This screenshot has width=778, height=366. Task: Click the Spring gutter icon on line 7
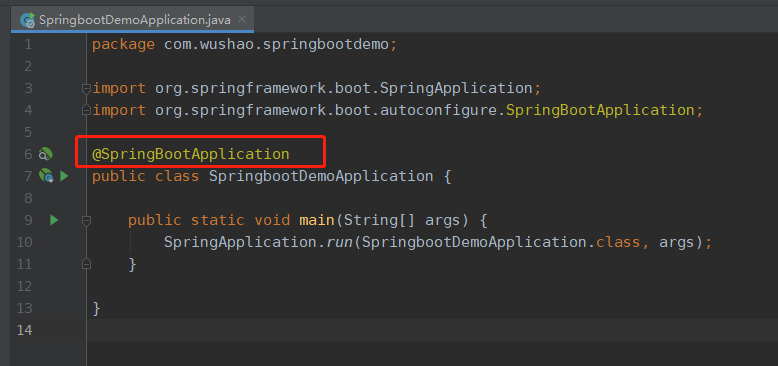[46, 176]
